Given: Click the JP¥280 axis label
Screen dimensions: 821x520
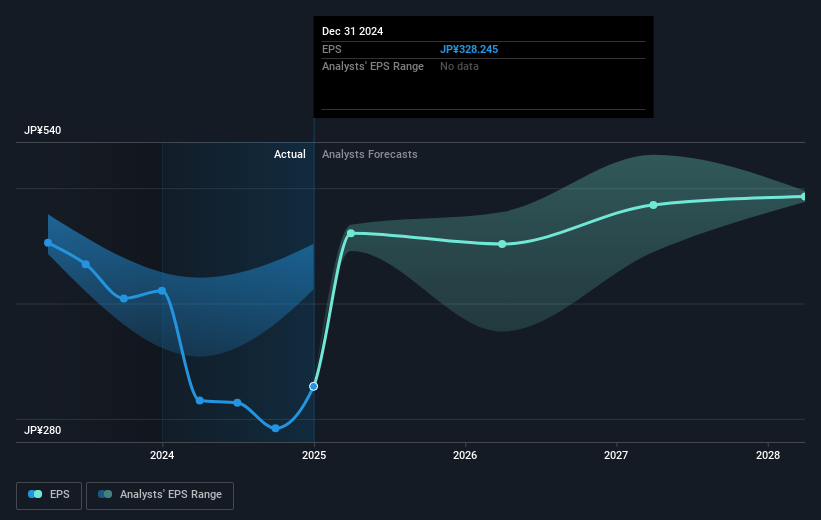Looking at the screenshot, I should pyautogui.click(x=42, y=430).
